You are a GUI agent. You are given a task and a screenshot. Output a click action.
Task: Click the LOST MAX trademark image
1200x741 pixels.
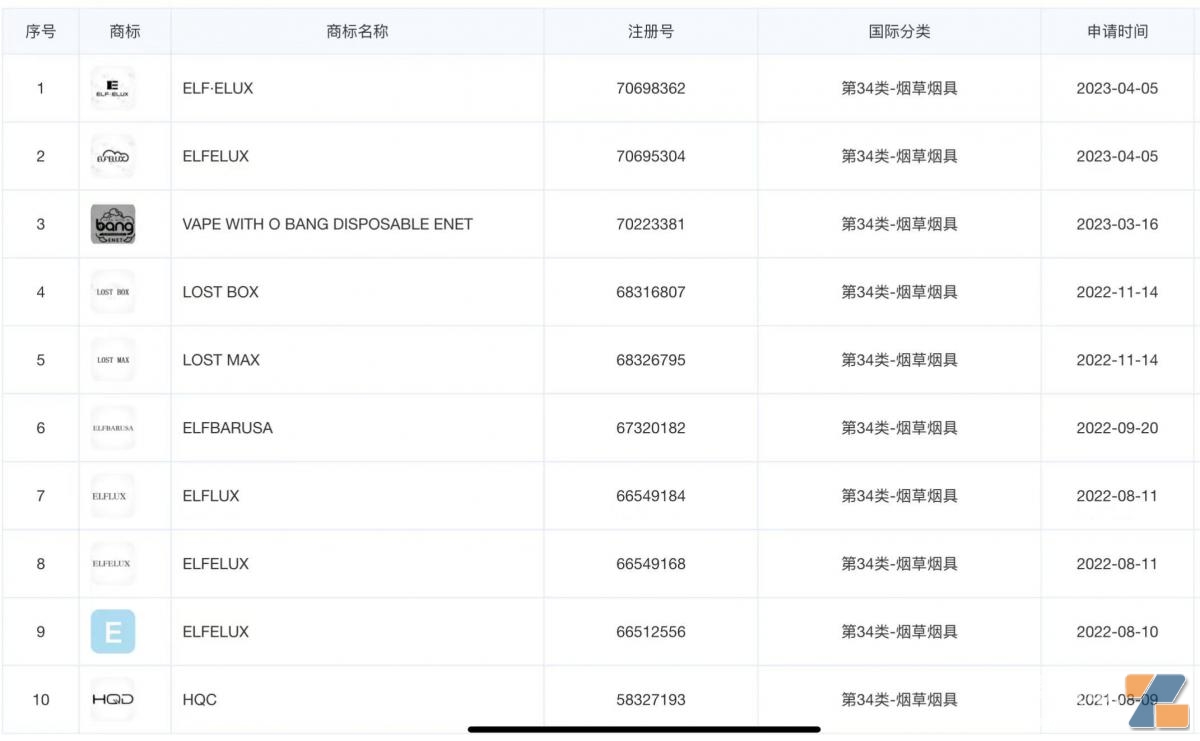(112, 360)
